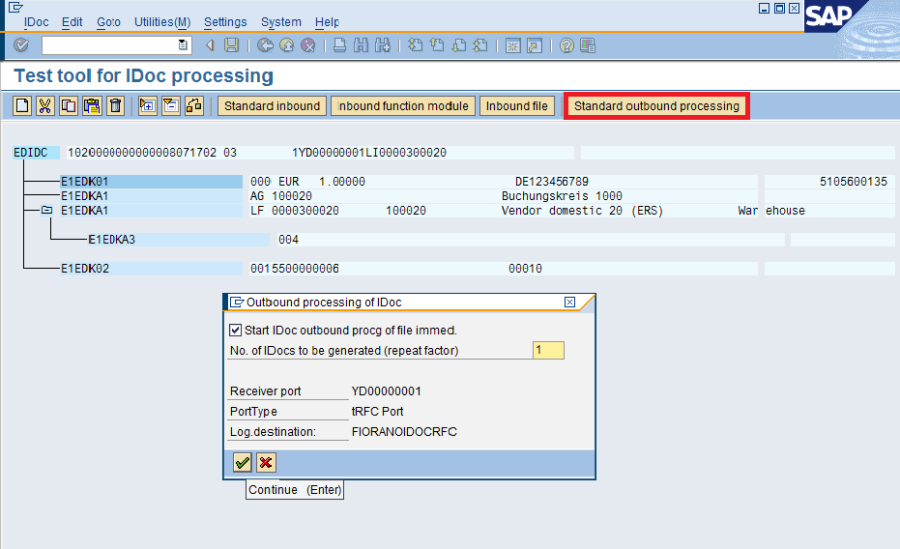Viewport: 900px width, 549px height.
Task: Click the red Cancel X in dialog
Action: [x=265, y=462]
